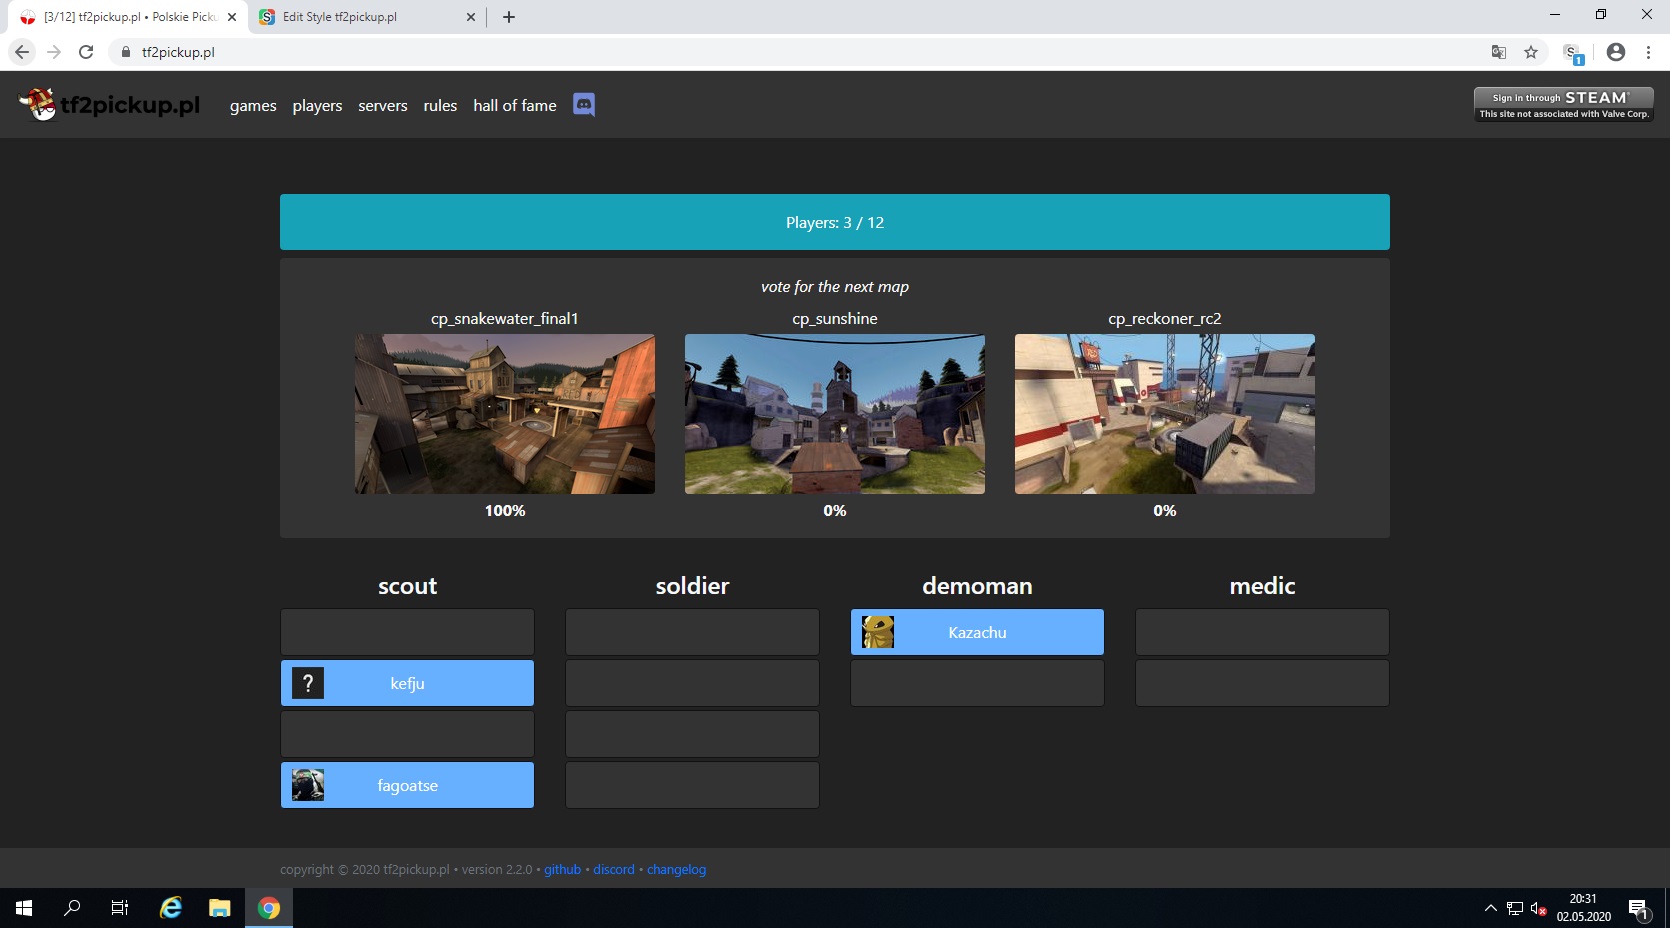Click the volume muted tray icon
Image resolution: width=1670 pixels, height=928 pixels.
[x=1539, y=908]
